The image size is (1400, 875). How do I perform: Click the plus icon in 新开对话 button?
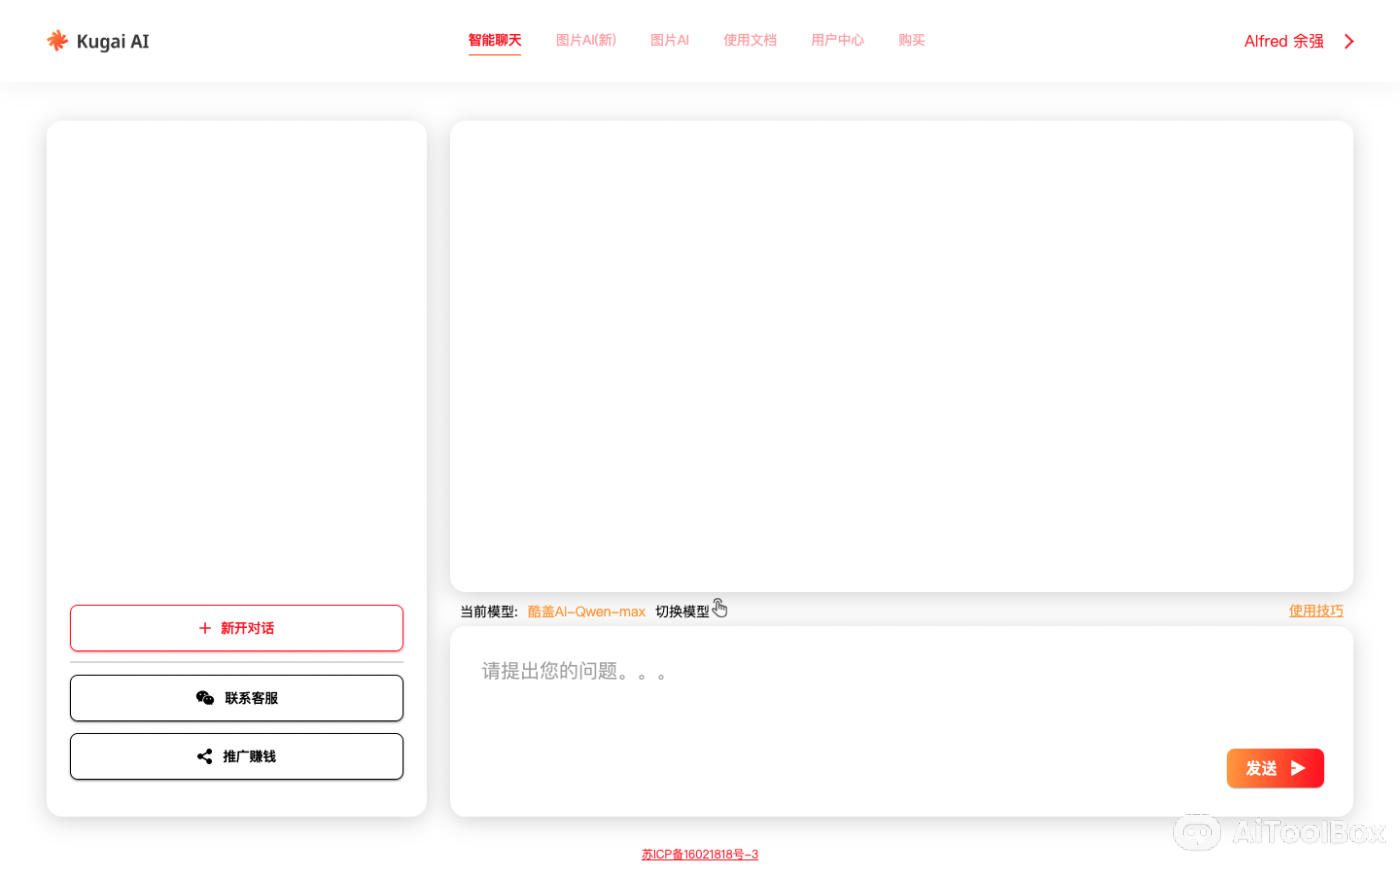tap(204, 628)
